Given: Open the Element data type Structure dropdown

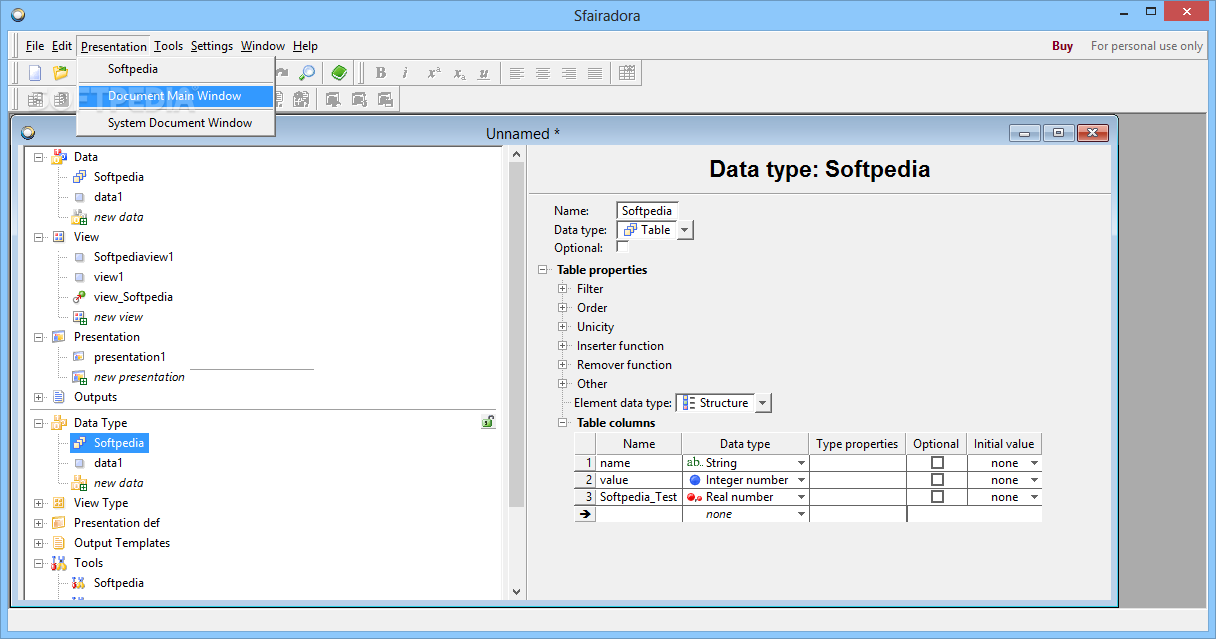Looking at the screenshot, I should pos(763,403).
